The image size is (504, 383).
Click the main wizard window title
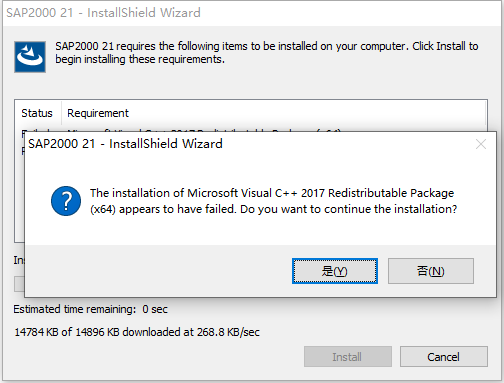click(x=103, y=13)
